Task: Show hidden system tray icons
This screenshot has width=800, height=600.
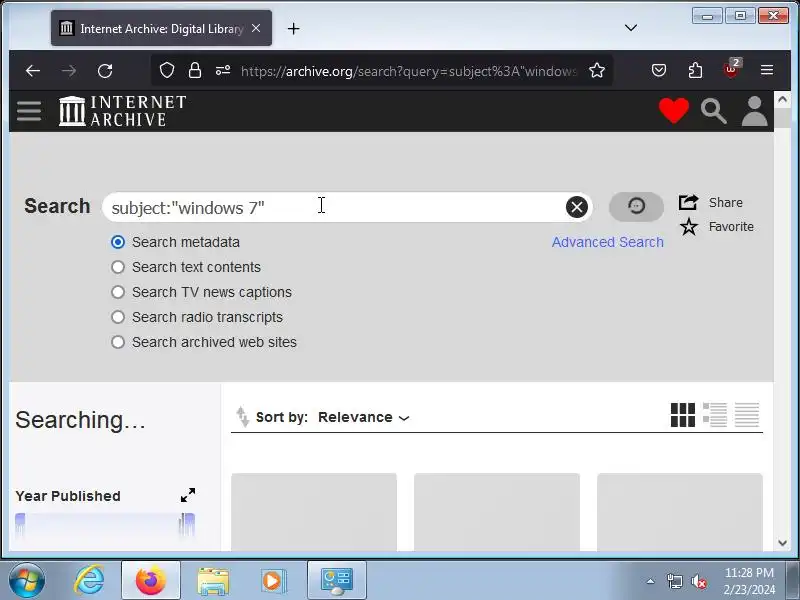Action: (x=651, y=581)
